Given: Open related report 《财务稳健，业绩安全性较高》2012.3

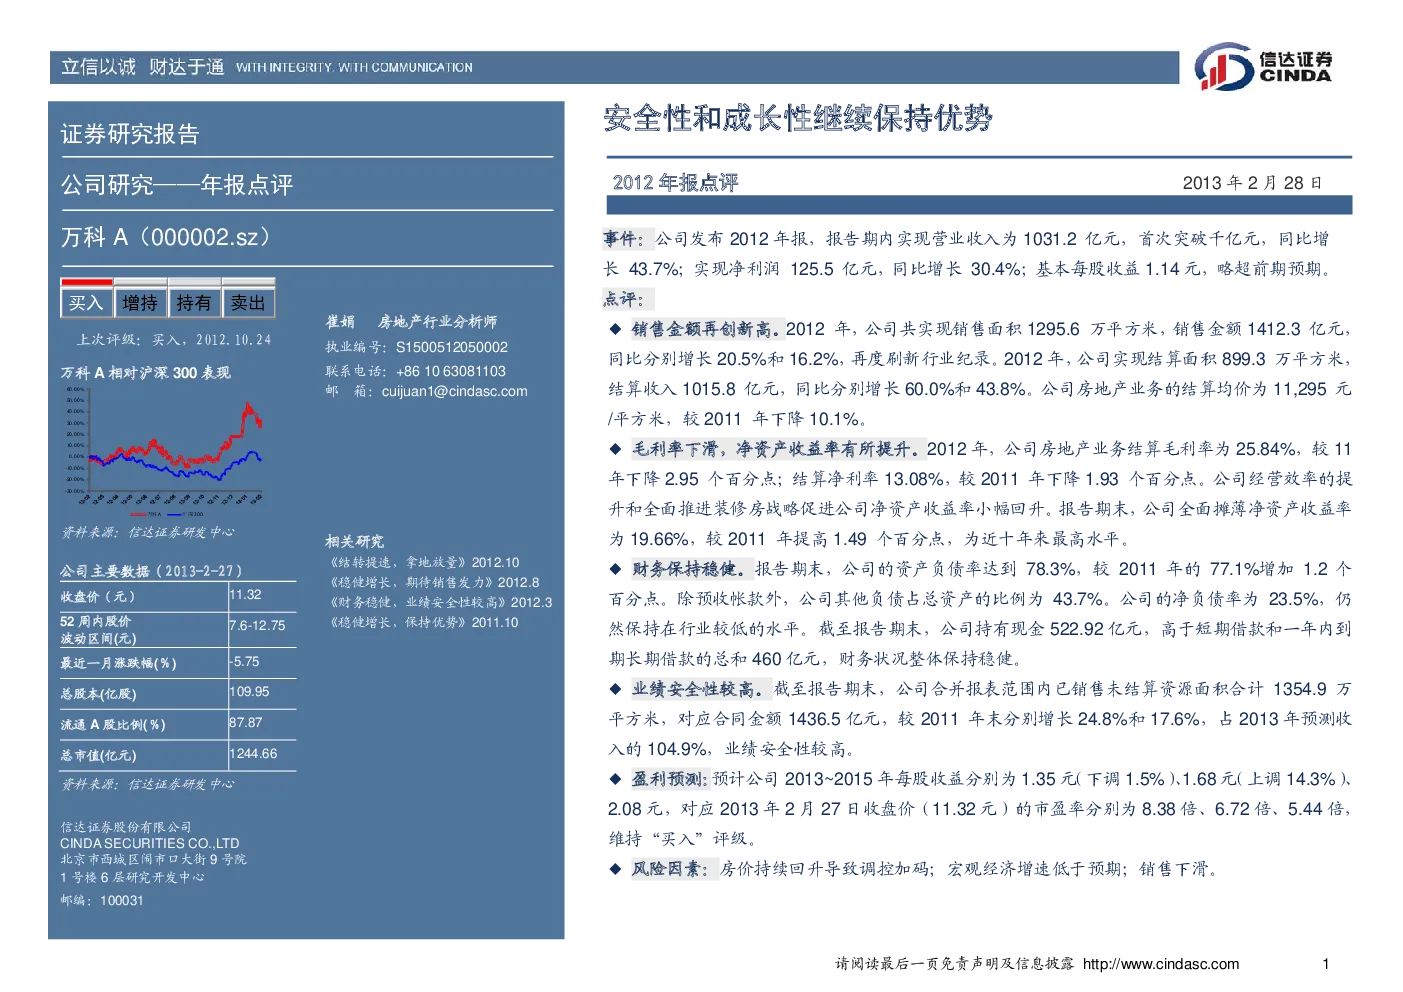Looking at the screenshot, I should 440,602.
